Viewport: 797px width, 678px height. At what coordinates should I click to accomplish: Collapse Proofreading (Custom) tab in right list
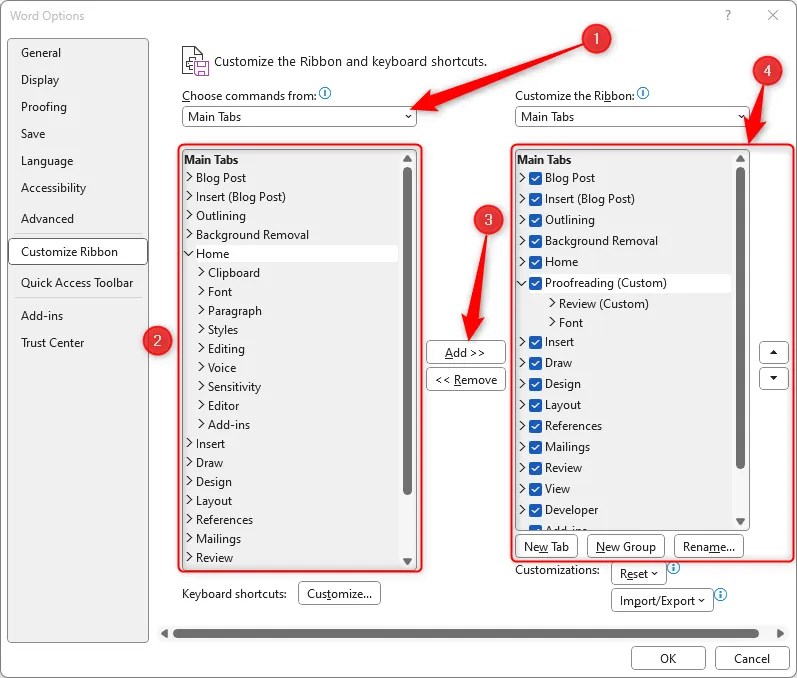(x=522, y=283)
